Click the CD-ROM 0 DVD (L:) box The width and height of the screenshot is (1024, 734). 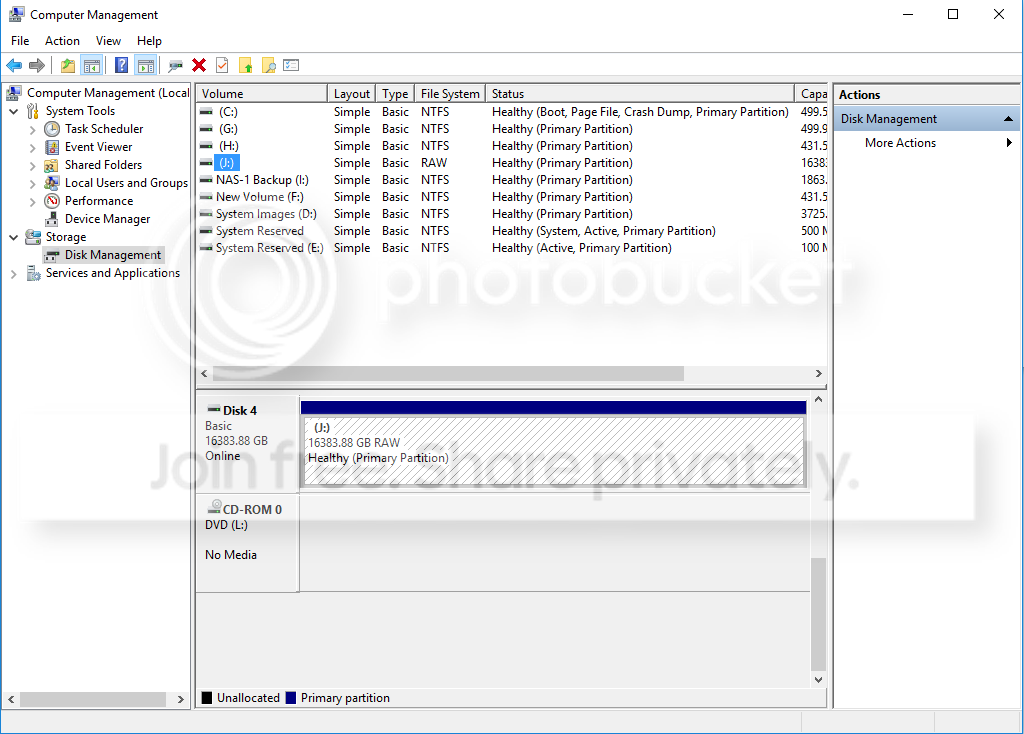pos(248,543)
